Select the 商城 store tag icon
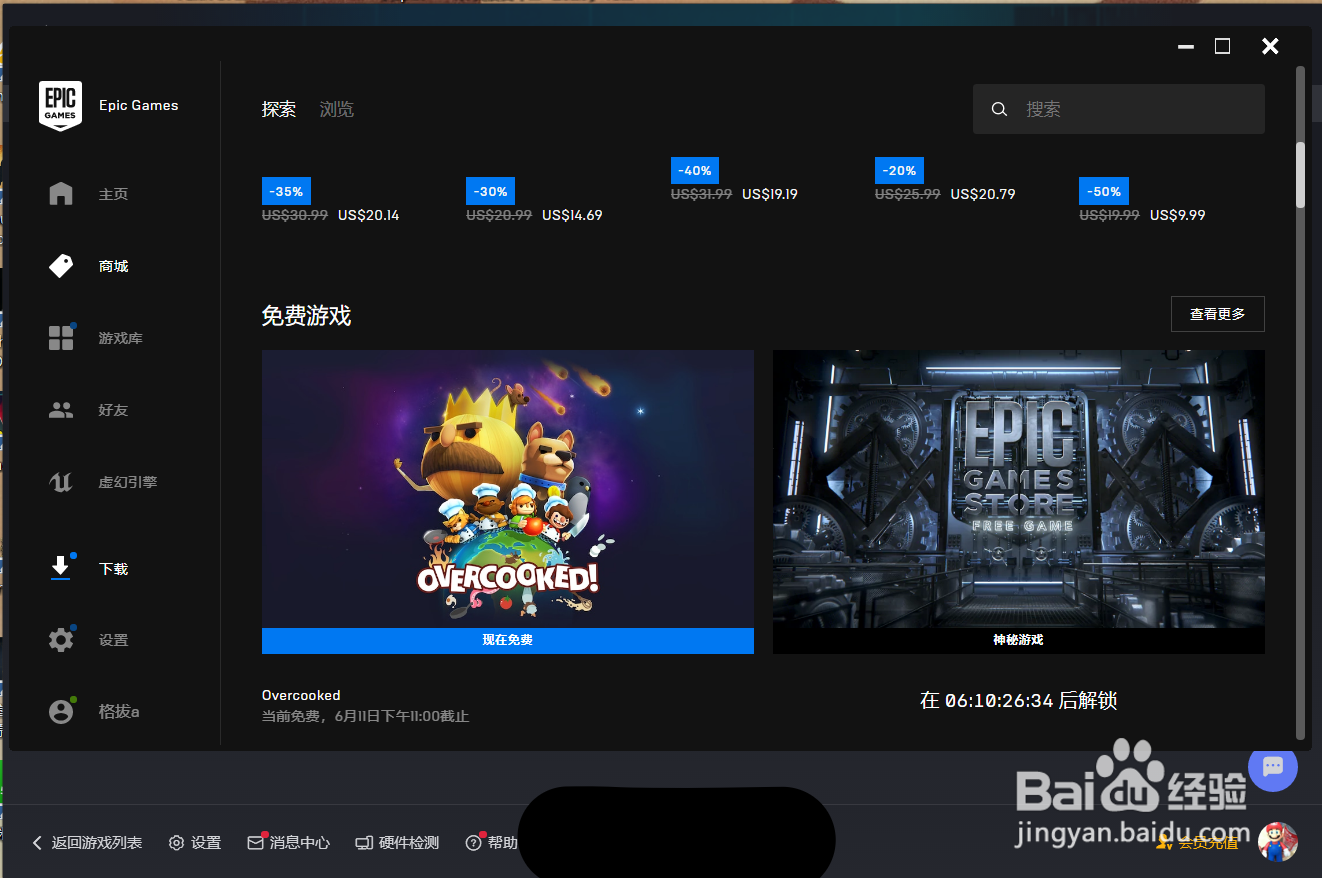Screen dimensions: 1322x878 pos(61,266)
